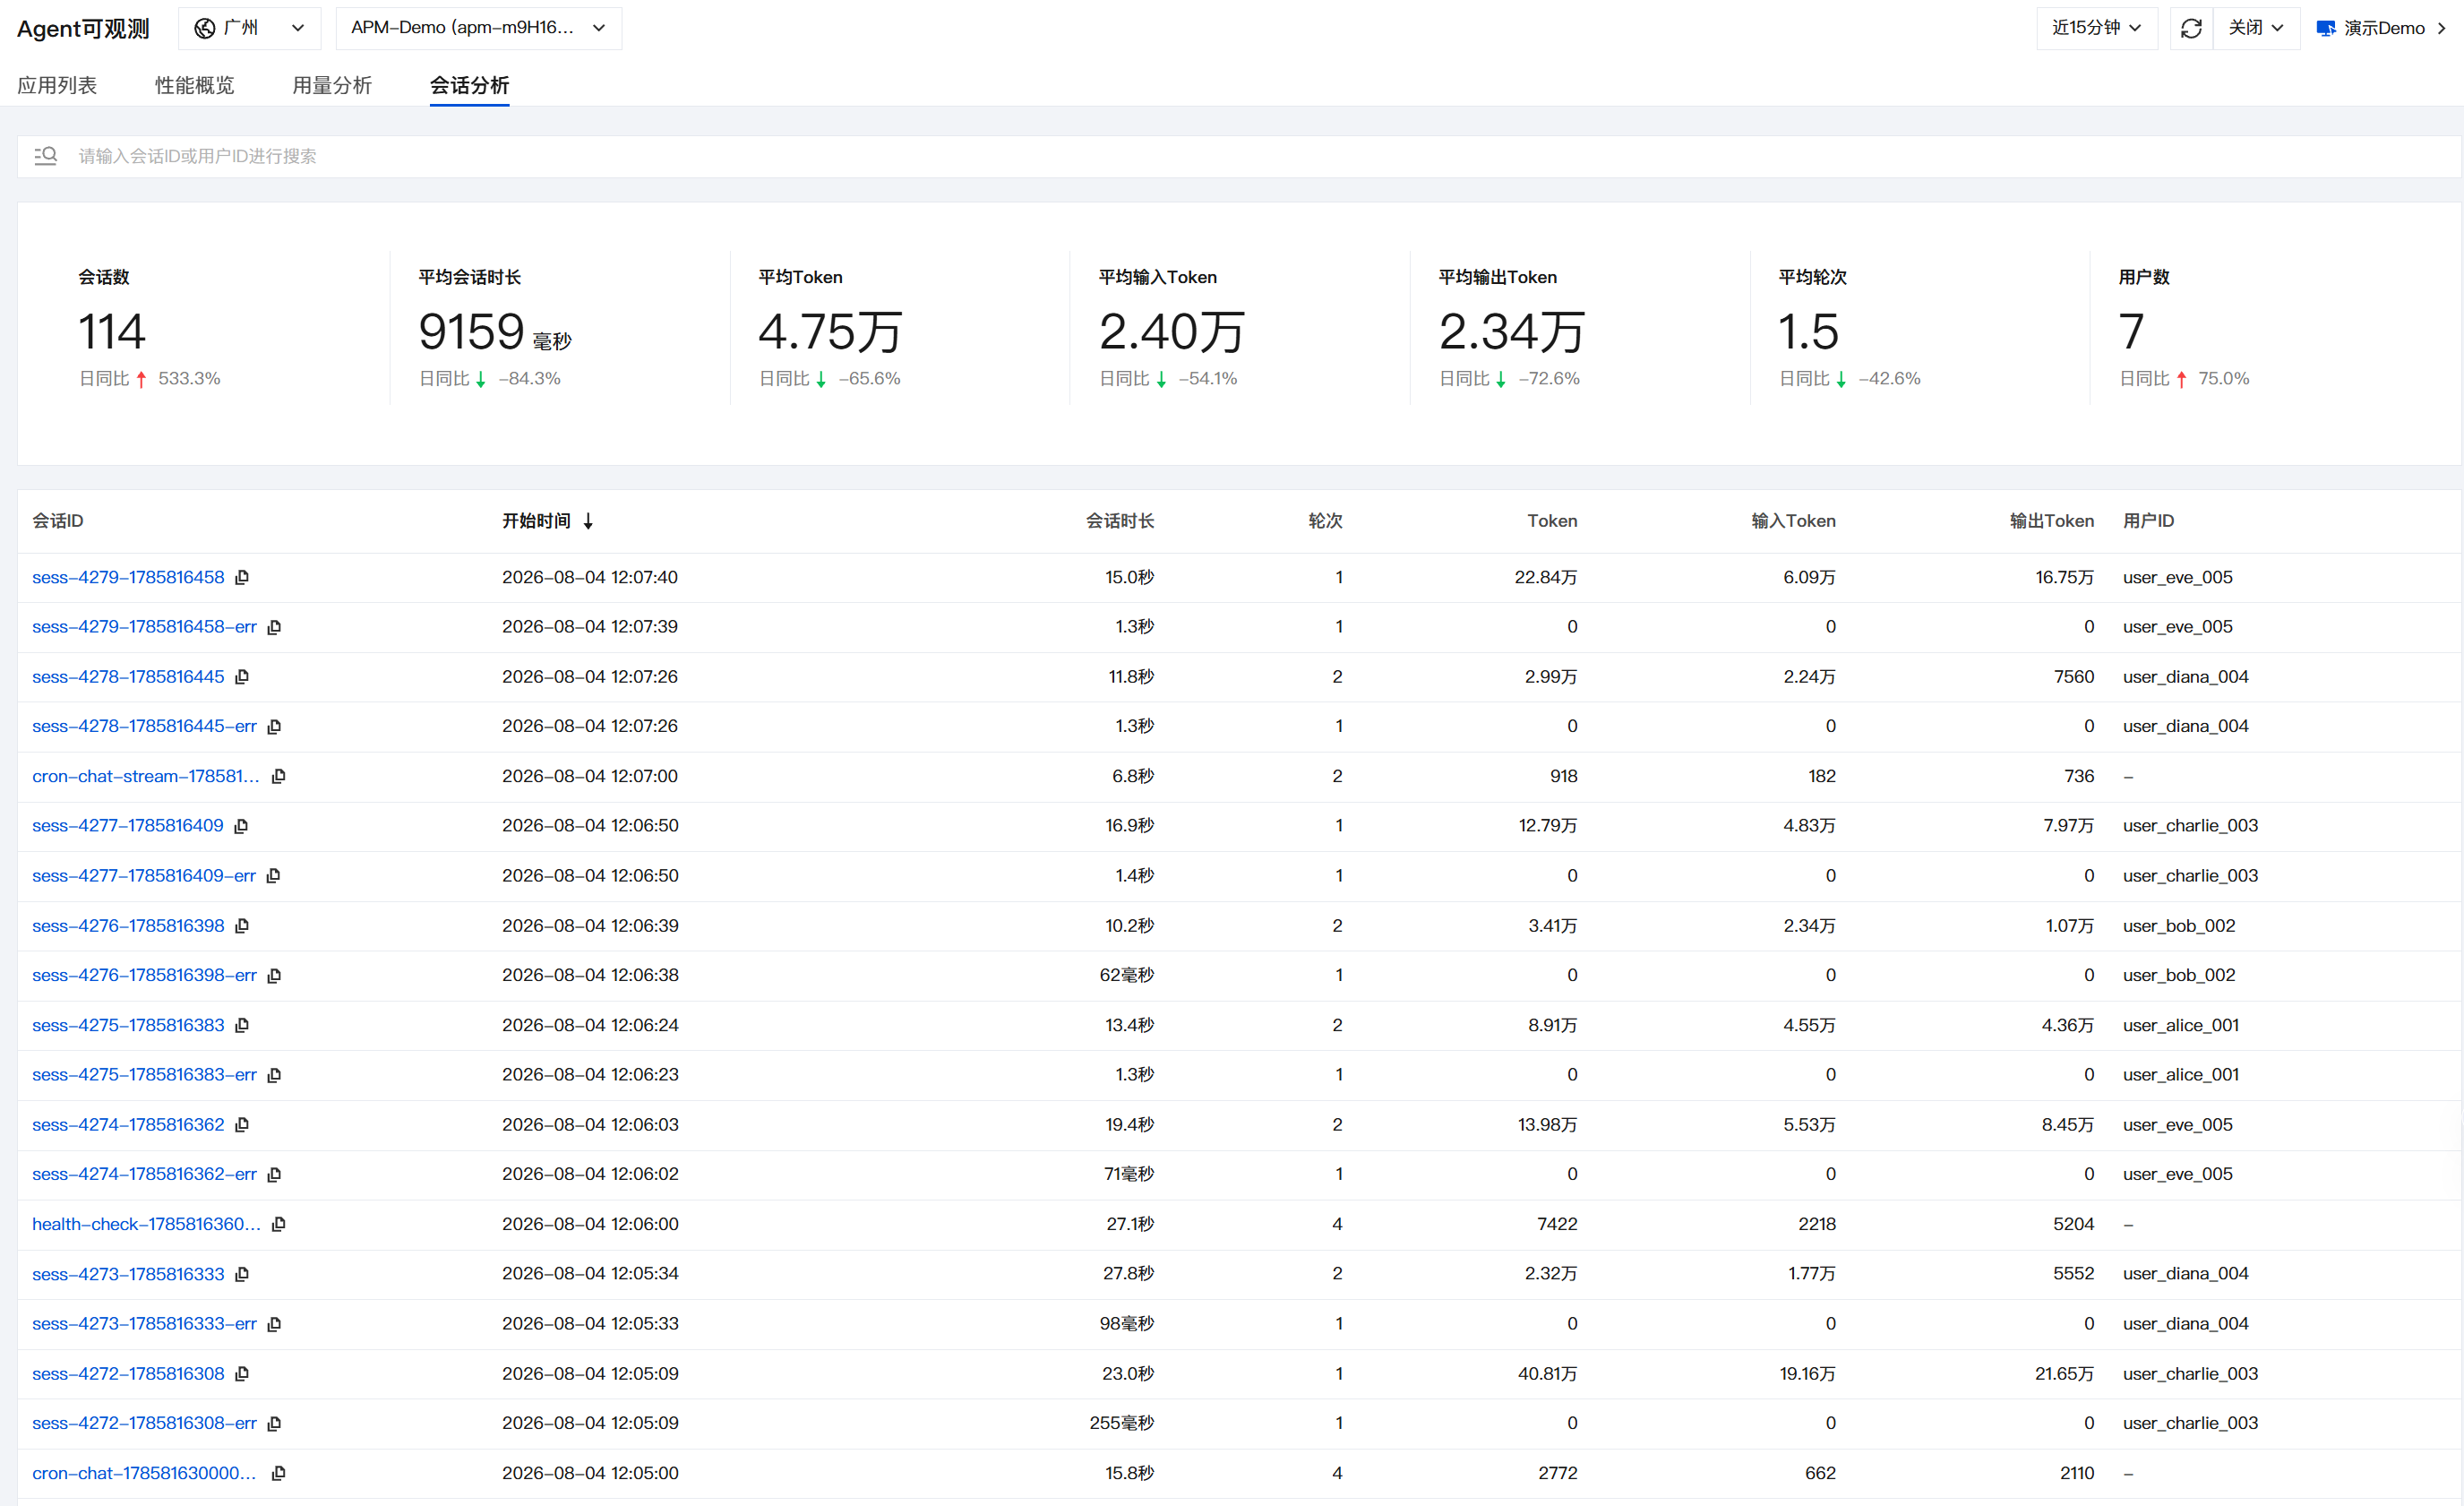Screen dimensions: 2464x1506
Task: Switch to the 性能概览 tab
Action: click(x=195, y=85)
